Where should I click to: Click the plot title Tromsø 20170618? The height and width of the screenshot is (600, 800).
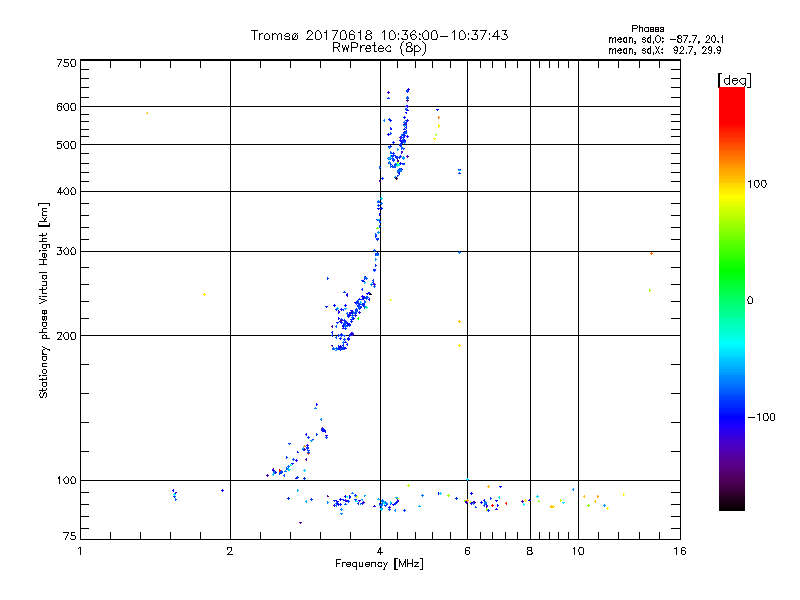coord(379,35)
